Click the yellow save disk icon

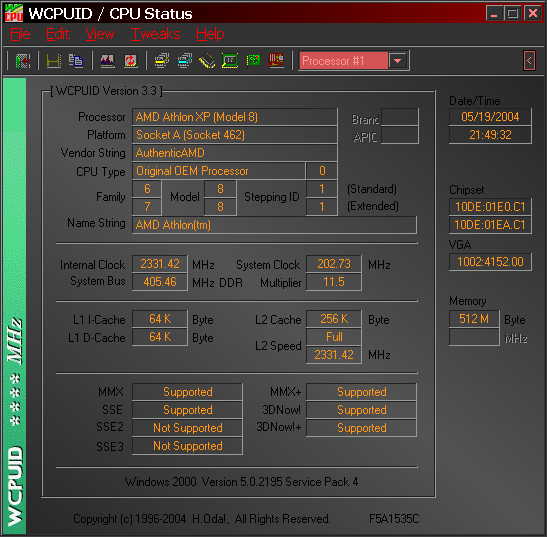click(54, 61)
